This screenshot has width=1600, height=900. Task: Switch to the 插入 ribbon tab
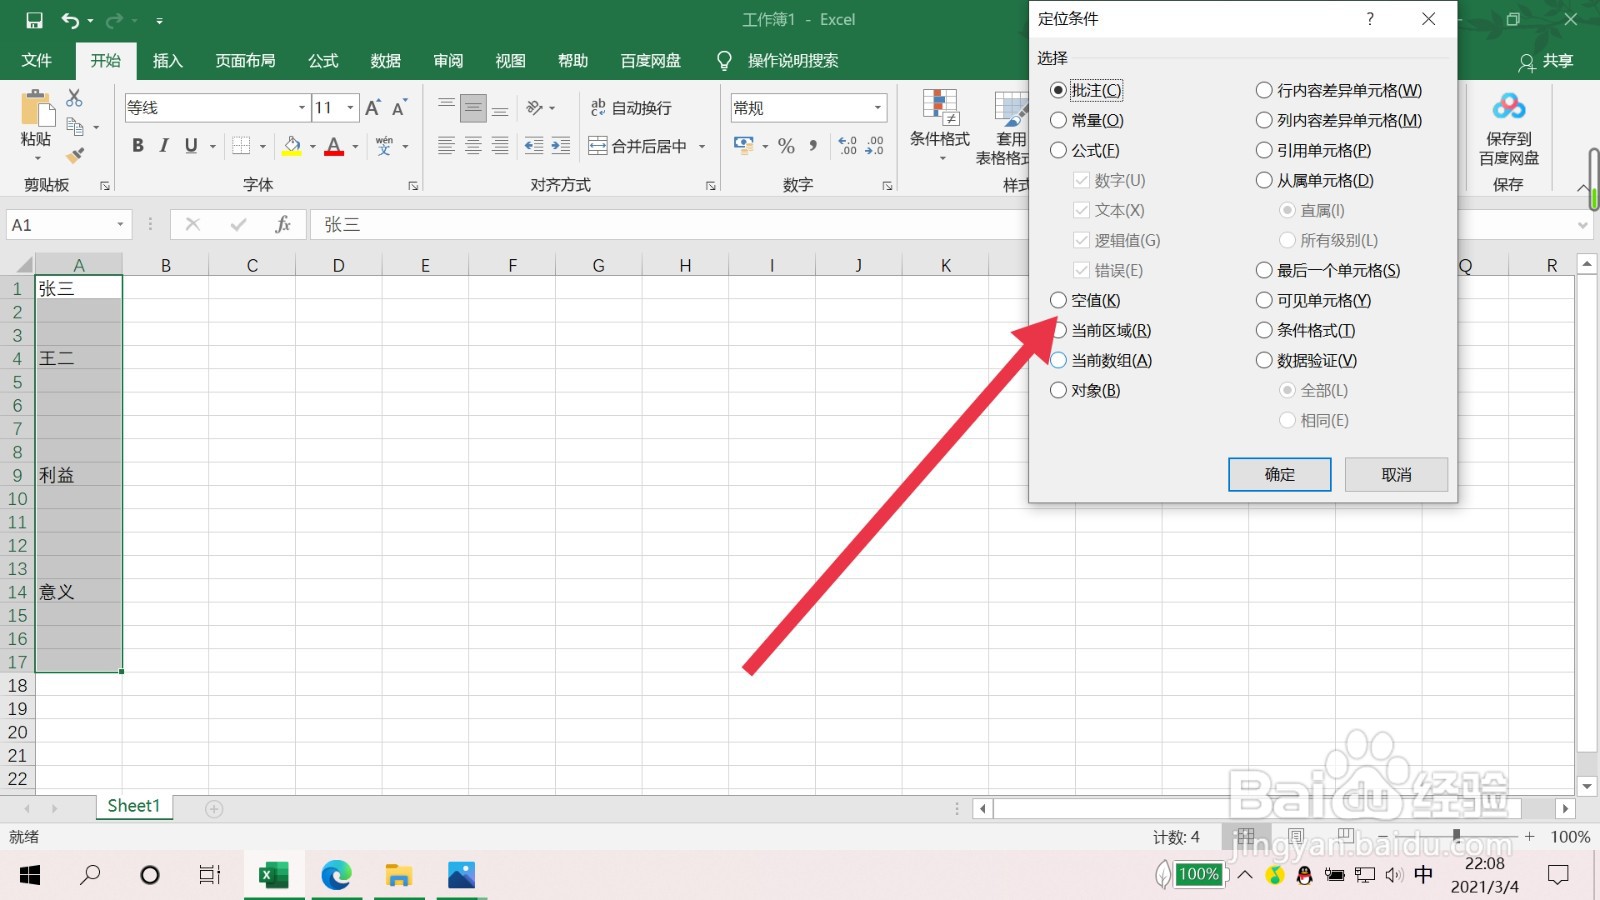[x=168, y=61]
